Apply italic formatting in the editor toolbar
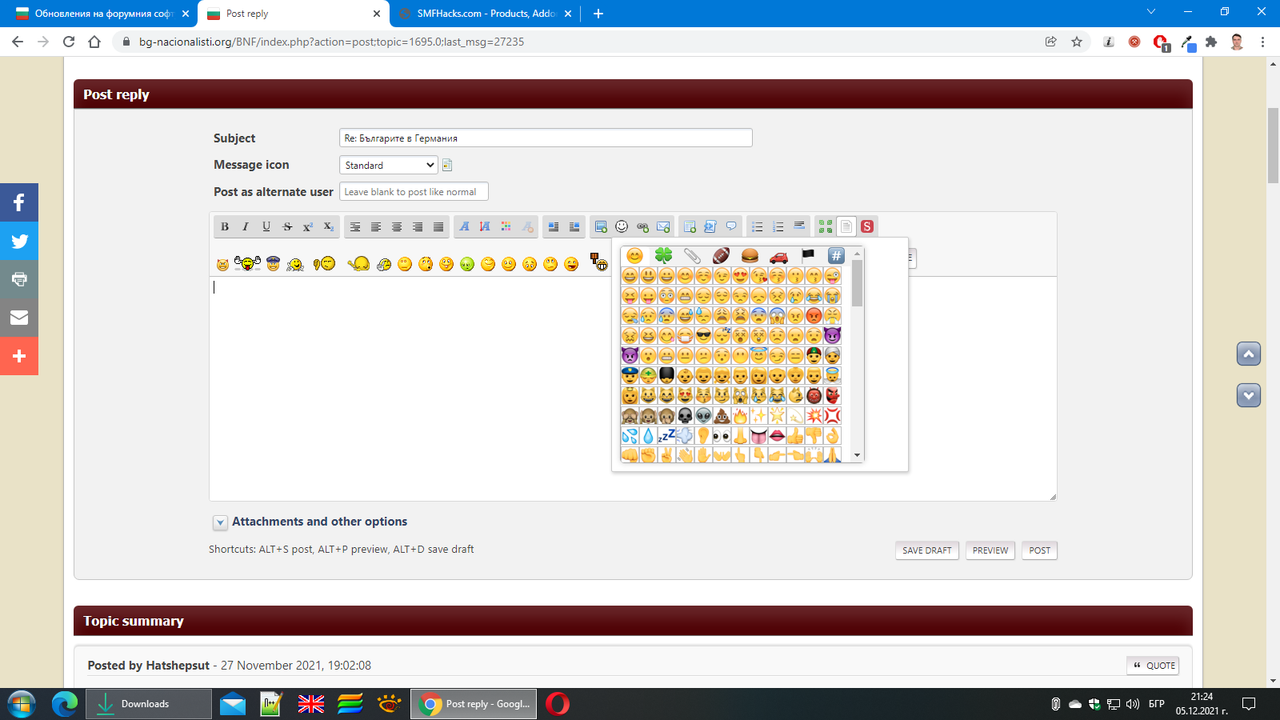Viewport: 1280px width, 720px height. click(x=245, y=227)
